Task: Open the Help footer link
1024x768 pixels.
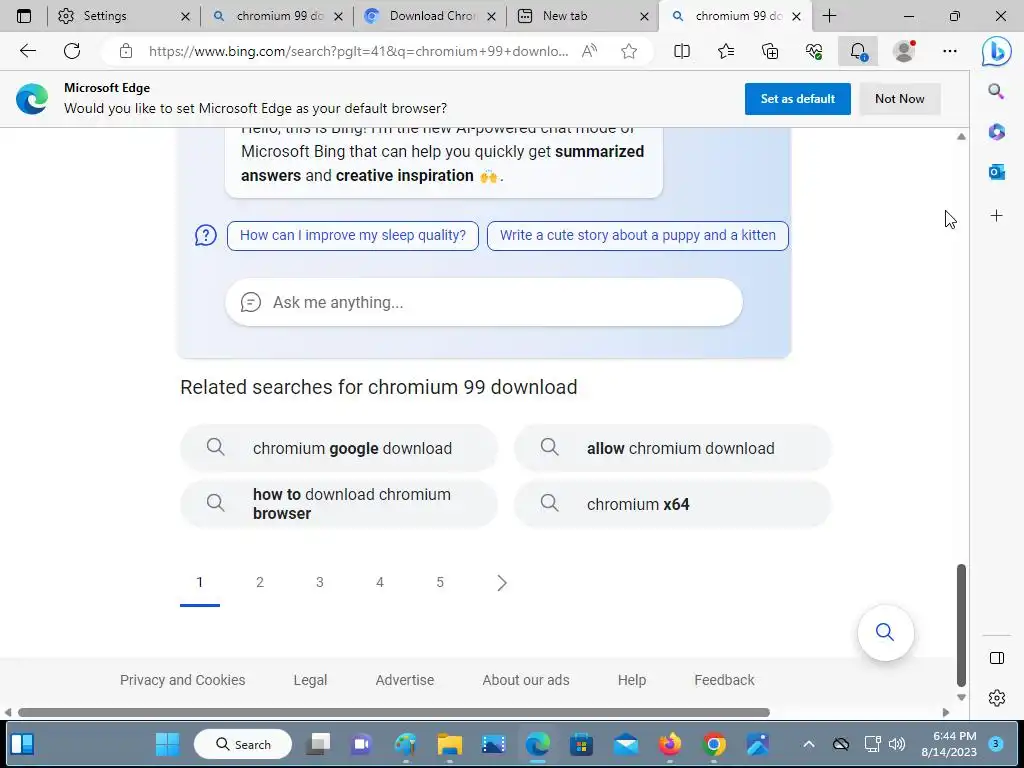Action: [x=632, y=680]
